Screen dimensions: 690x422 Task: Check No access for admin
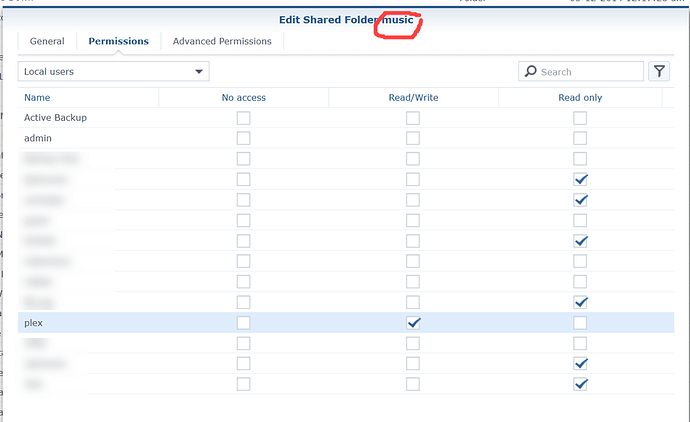(x=243, y=138)
